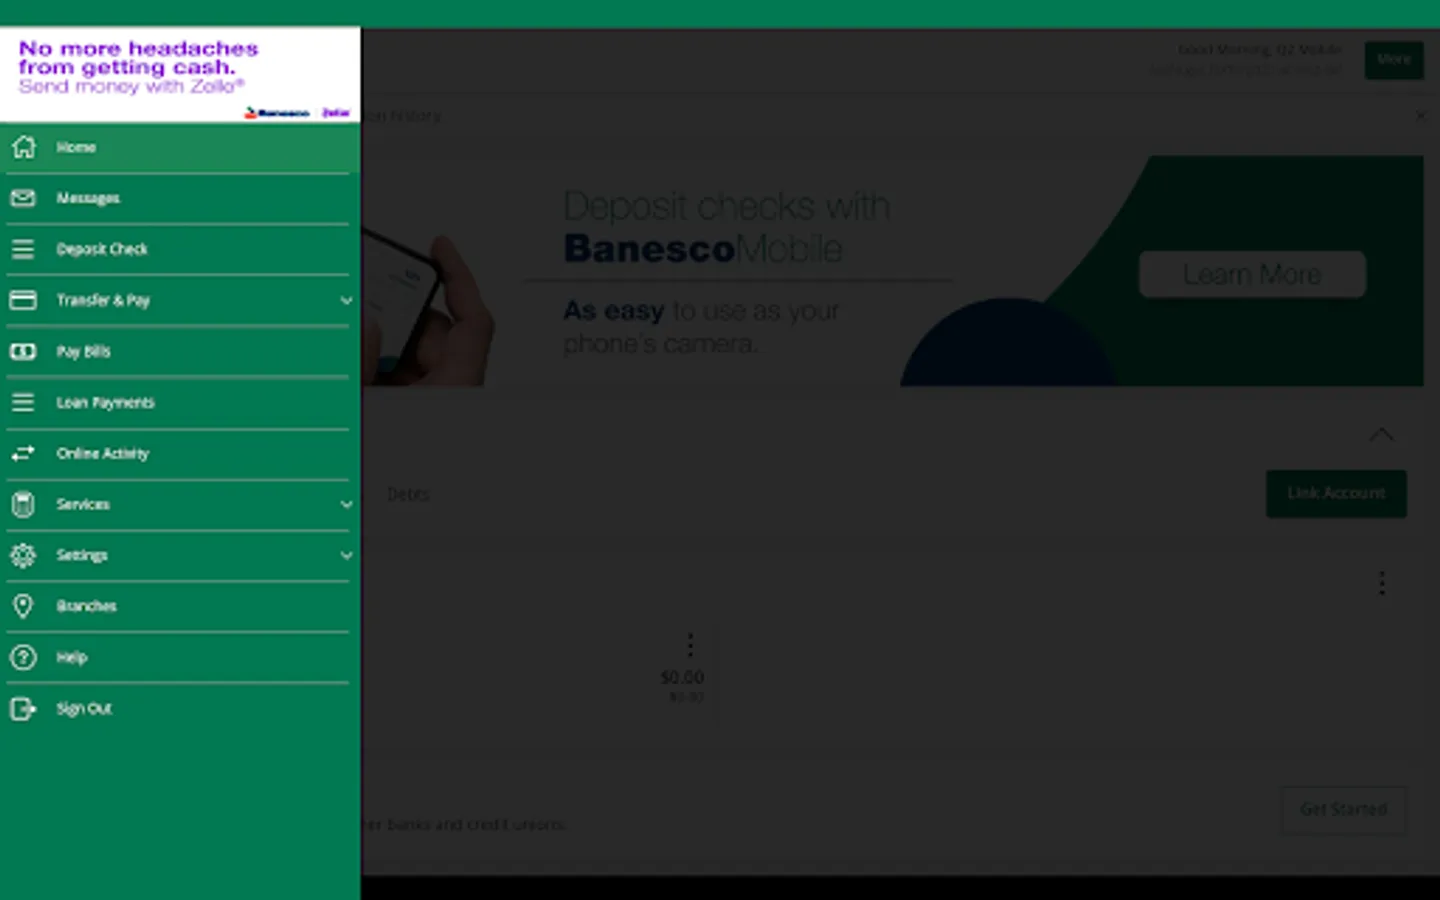Viewport: 1440px width, 900px height.
Task: Click the Link Account button
Action: point(1336,493)
